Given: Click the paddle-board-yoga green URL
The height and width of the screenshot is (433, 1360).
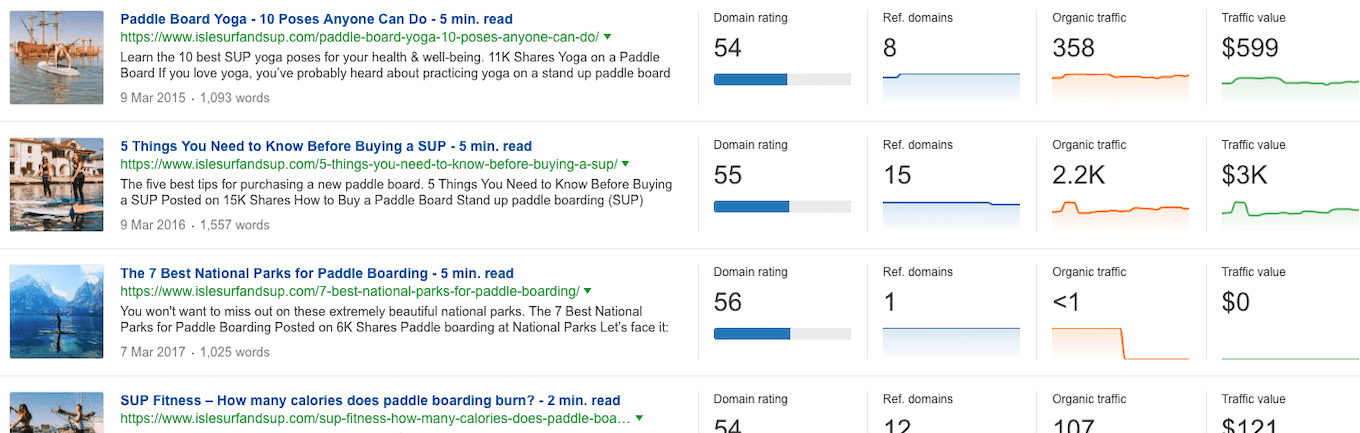Looking at the screenshot, I should (x=359, y=37).
